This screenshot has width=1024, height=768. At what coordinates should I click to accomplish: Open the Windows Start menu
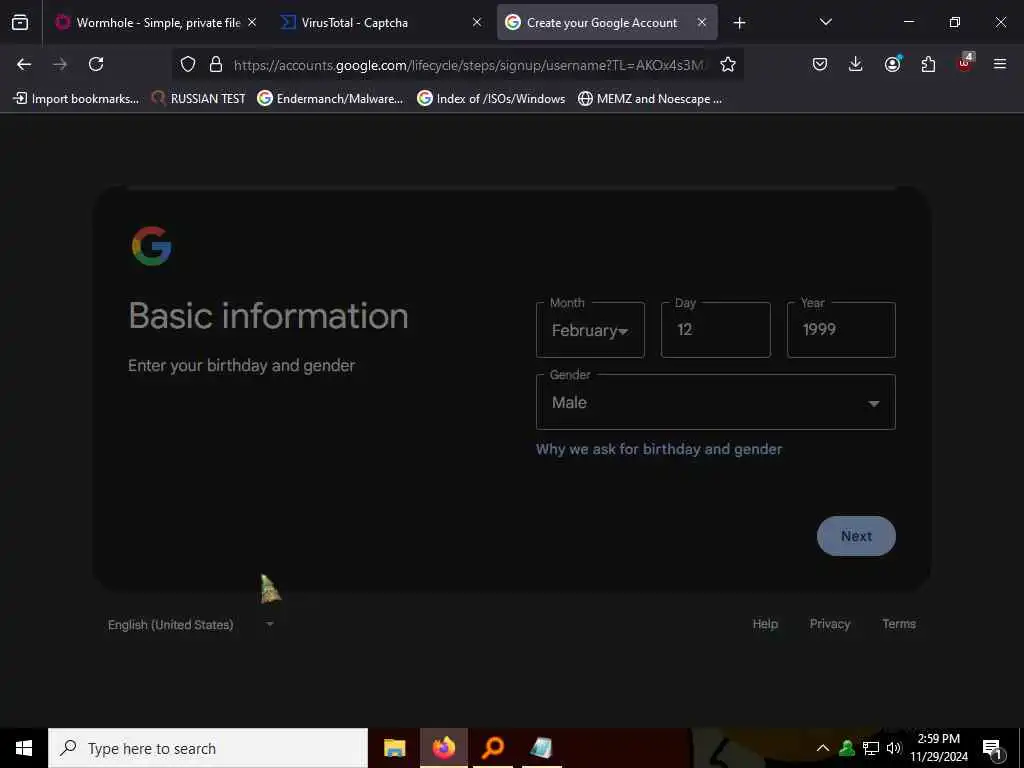coord(24,748)
